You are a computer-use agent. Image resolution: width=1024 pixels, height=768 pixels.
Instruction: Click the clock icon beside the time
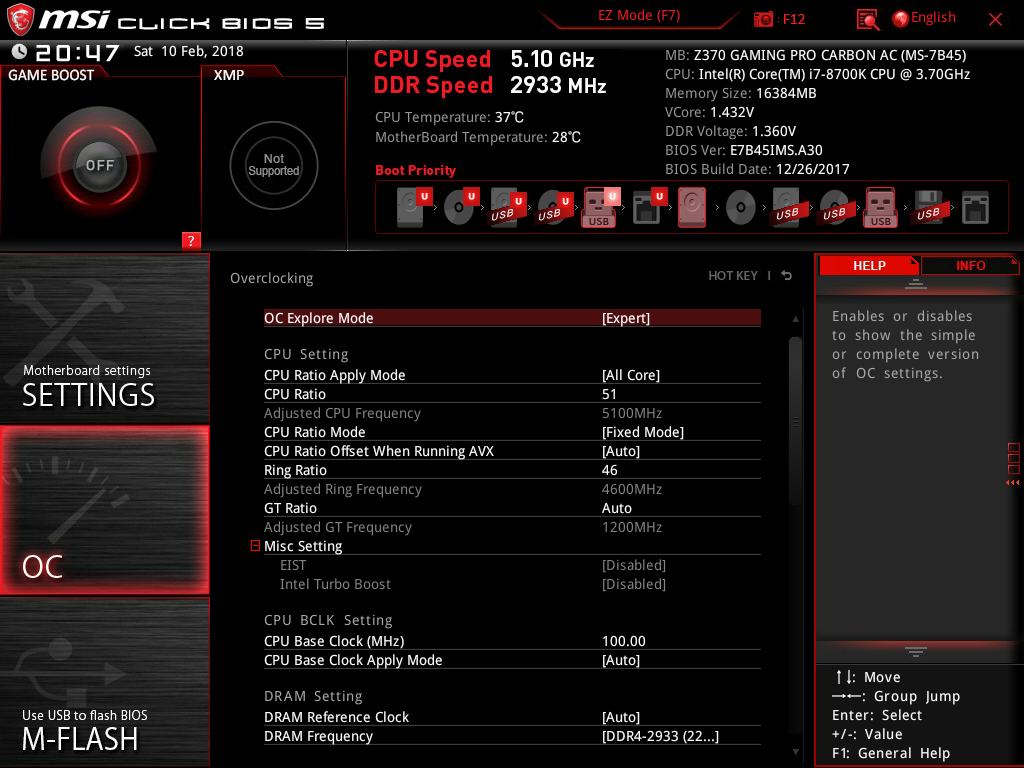(x=20, y=51)
